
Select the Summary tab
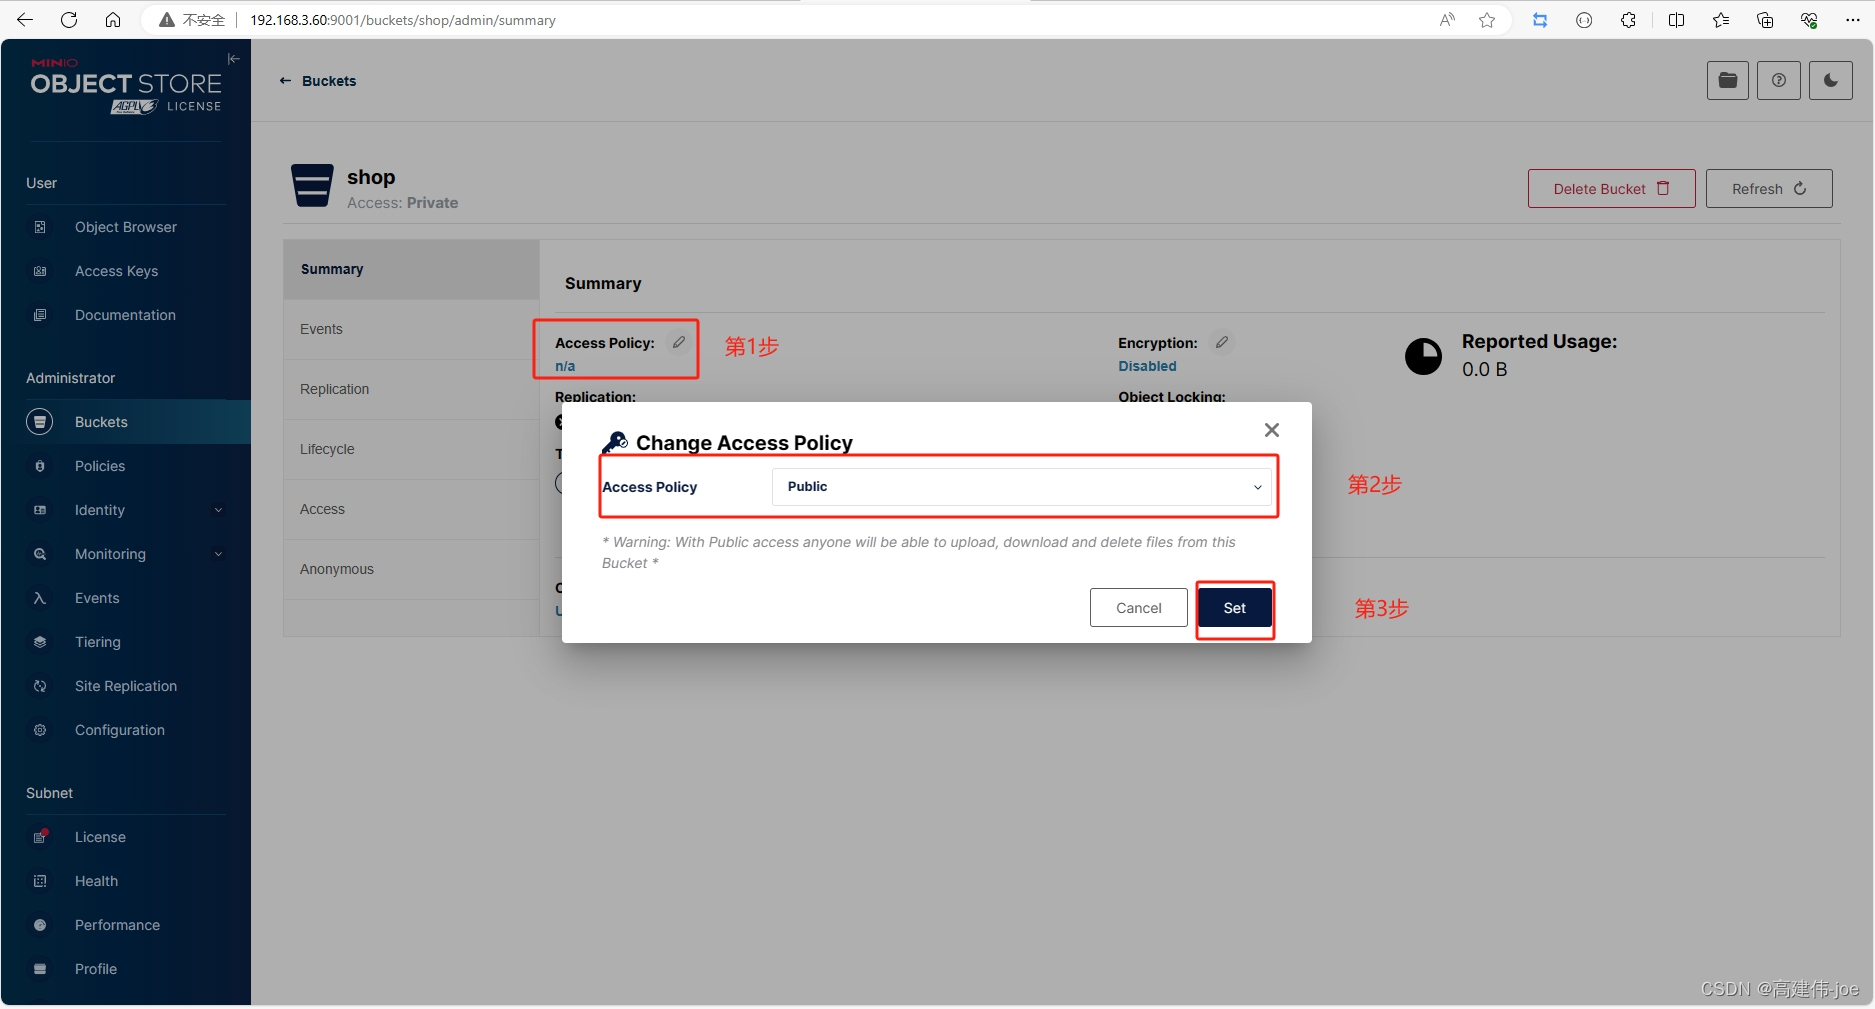click(411, 269)
